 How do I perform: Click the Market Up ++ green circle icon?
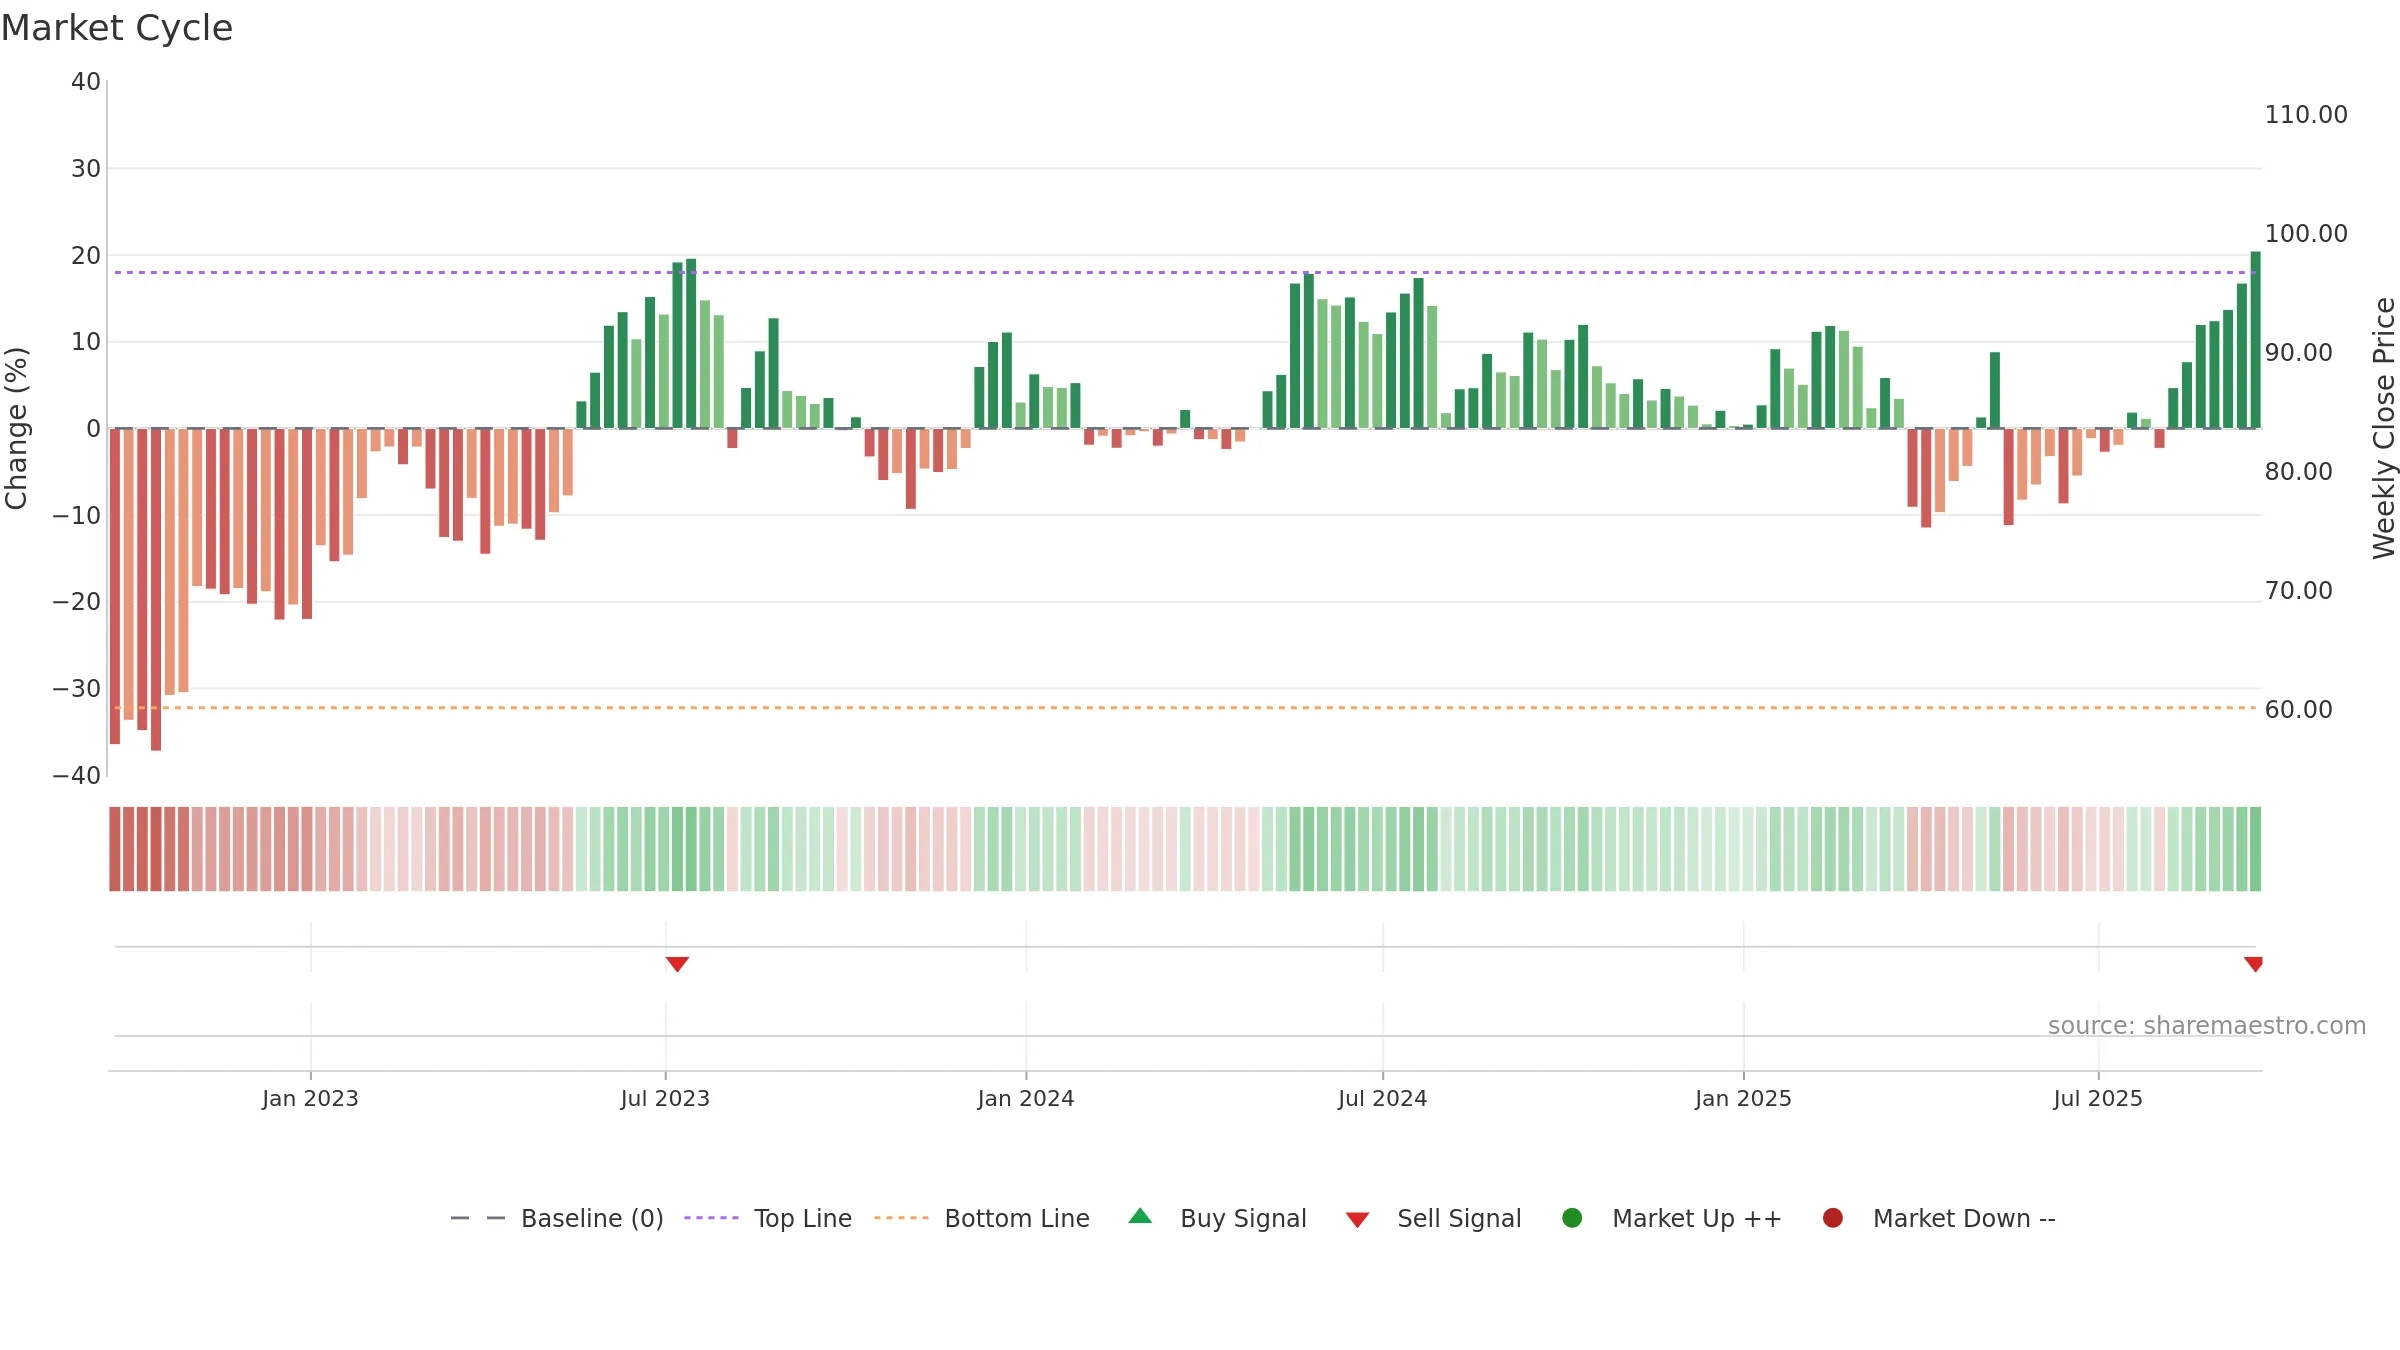pyautogui.click(x=1572, y=1218)
